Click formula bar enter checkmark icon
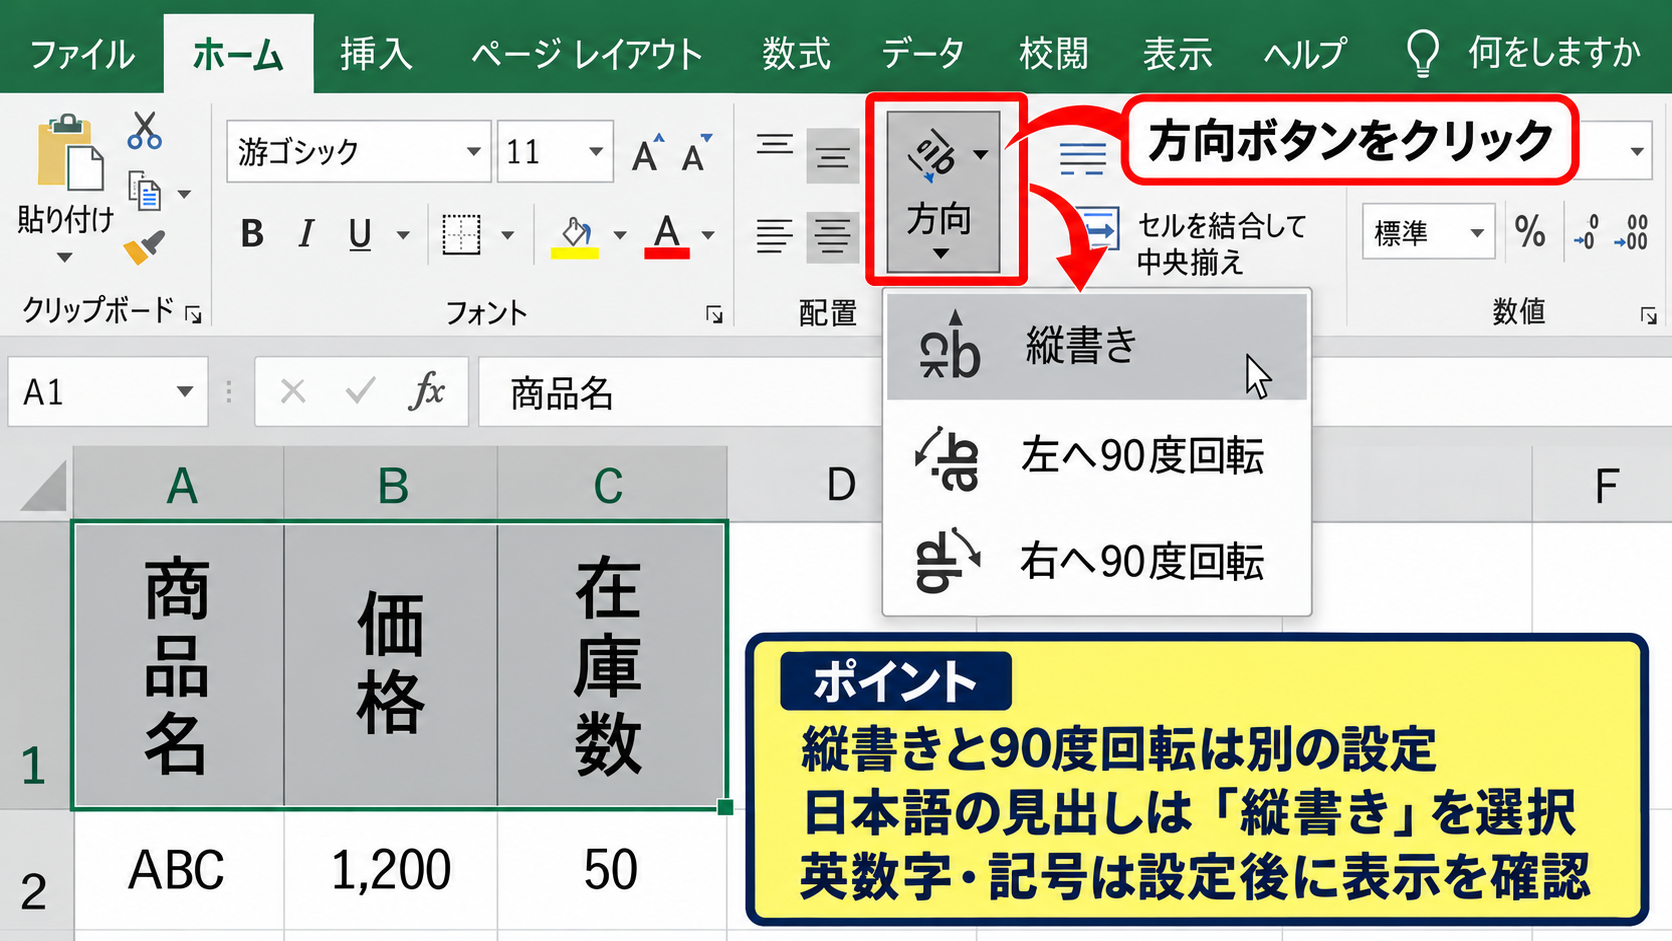1672x941 pixels. 360,391
